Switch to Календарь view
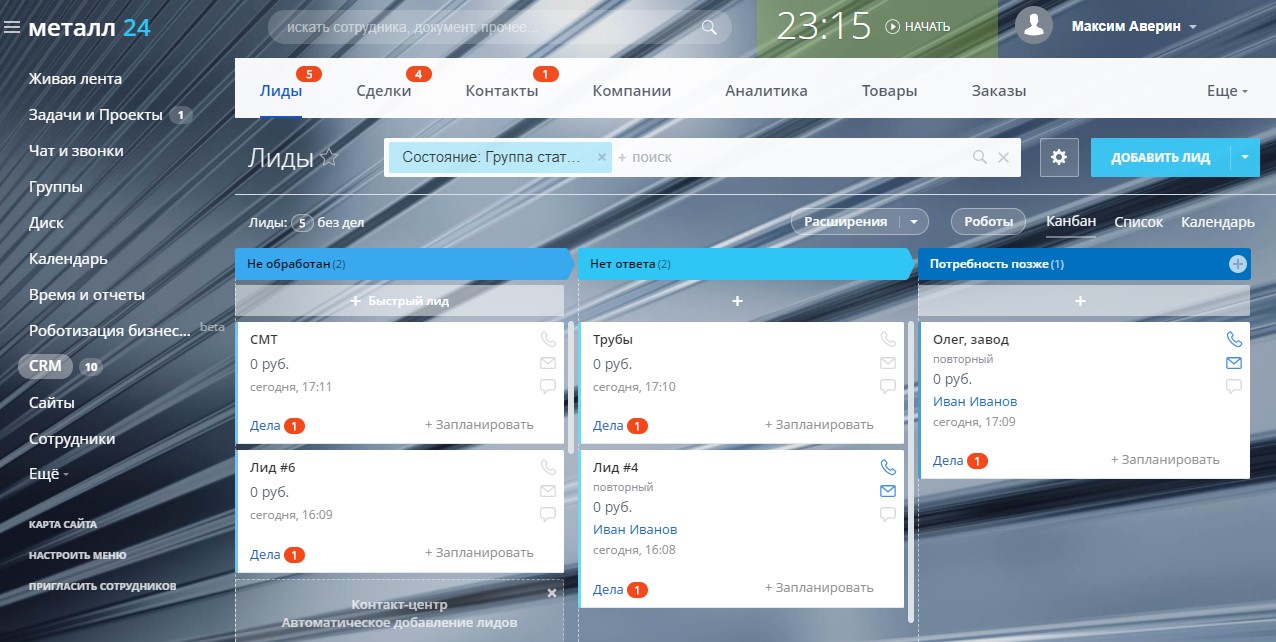1276x642 pixels. pos(1218,222)
